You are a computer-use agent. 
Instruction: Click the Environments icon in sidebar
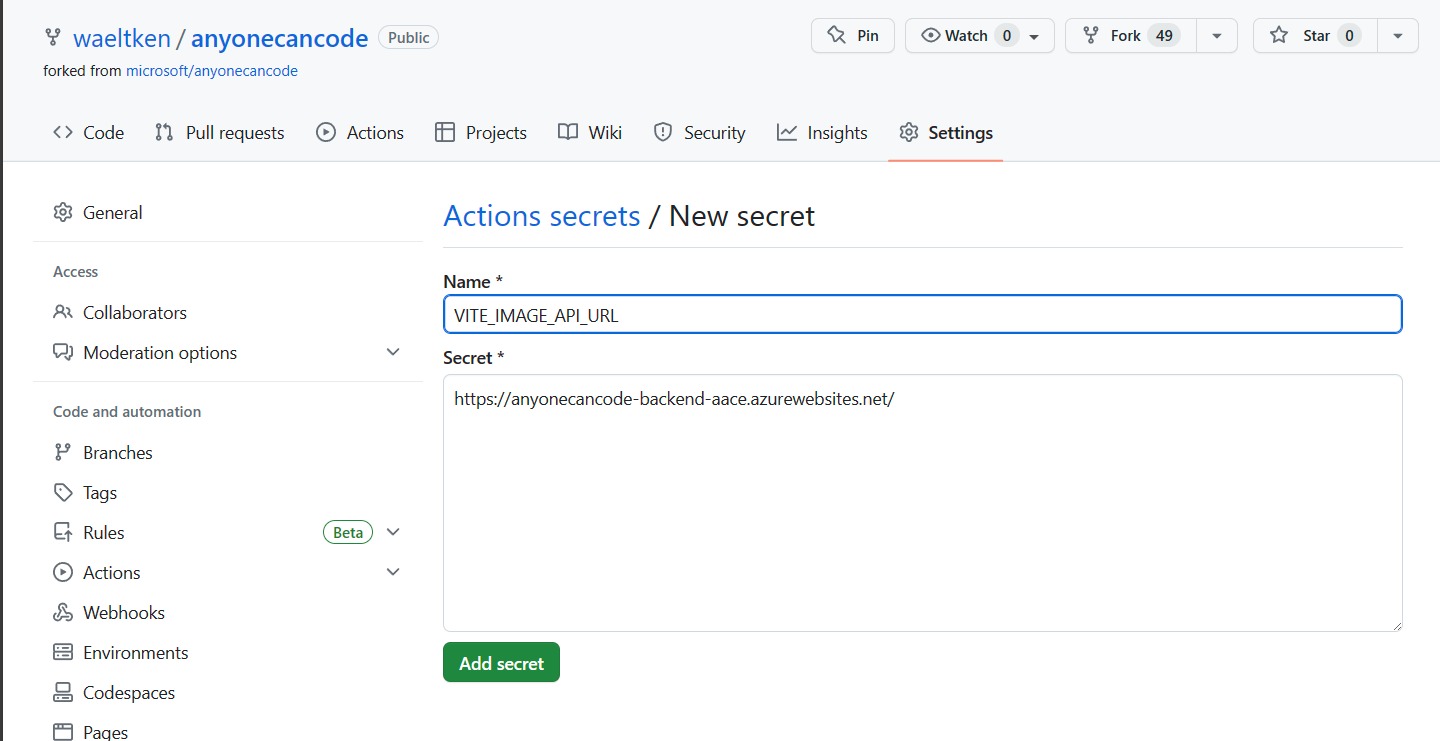click(x=62, y=652)
